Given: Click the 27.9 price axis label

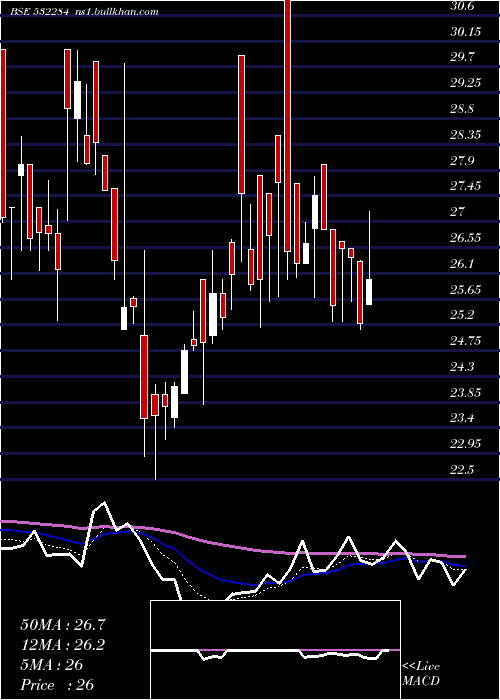Looking at the screenshot, I should 462,161.
